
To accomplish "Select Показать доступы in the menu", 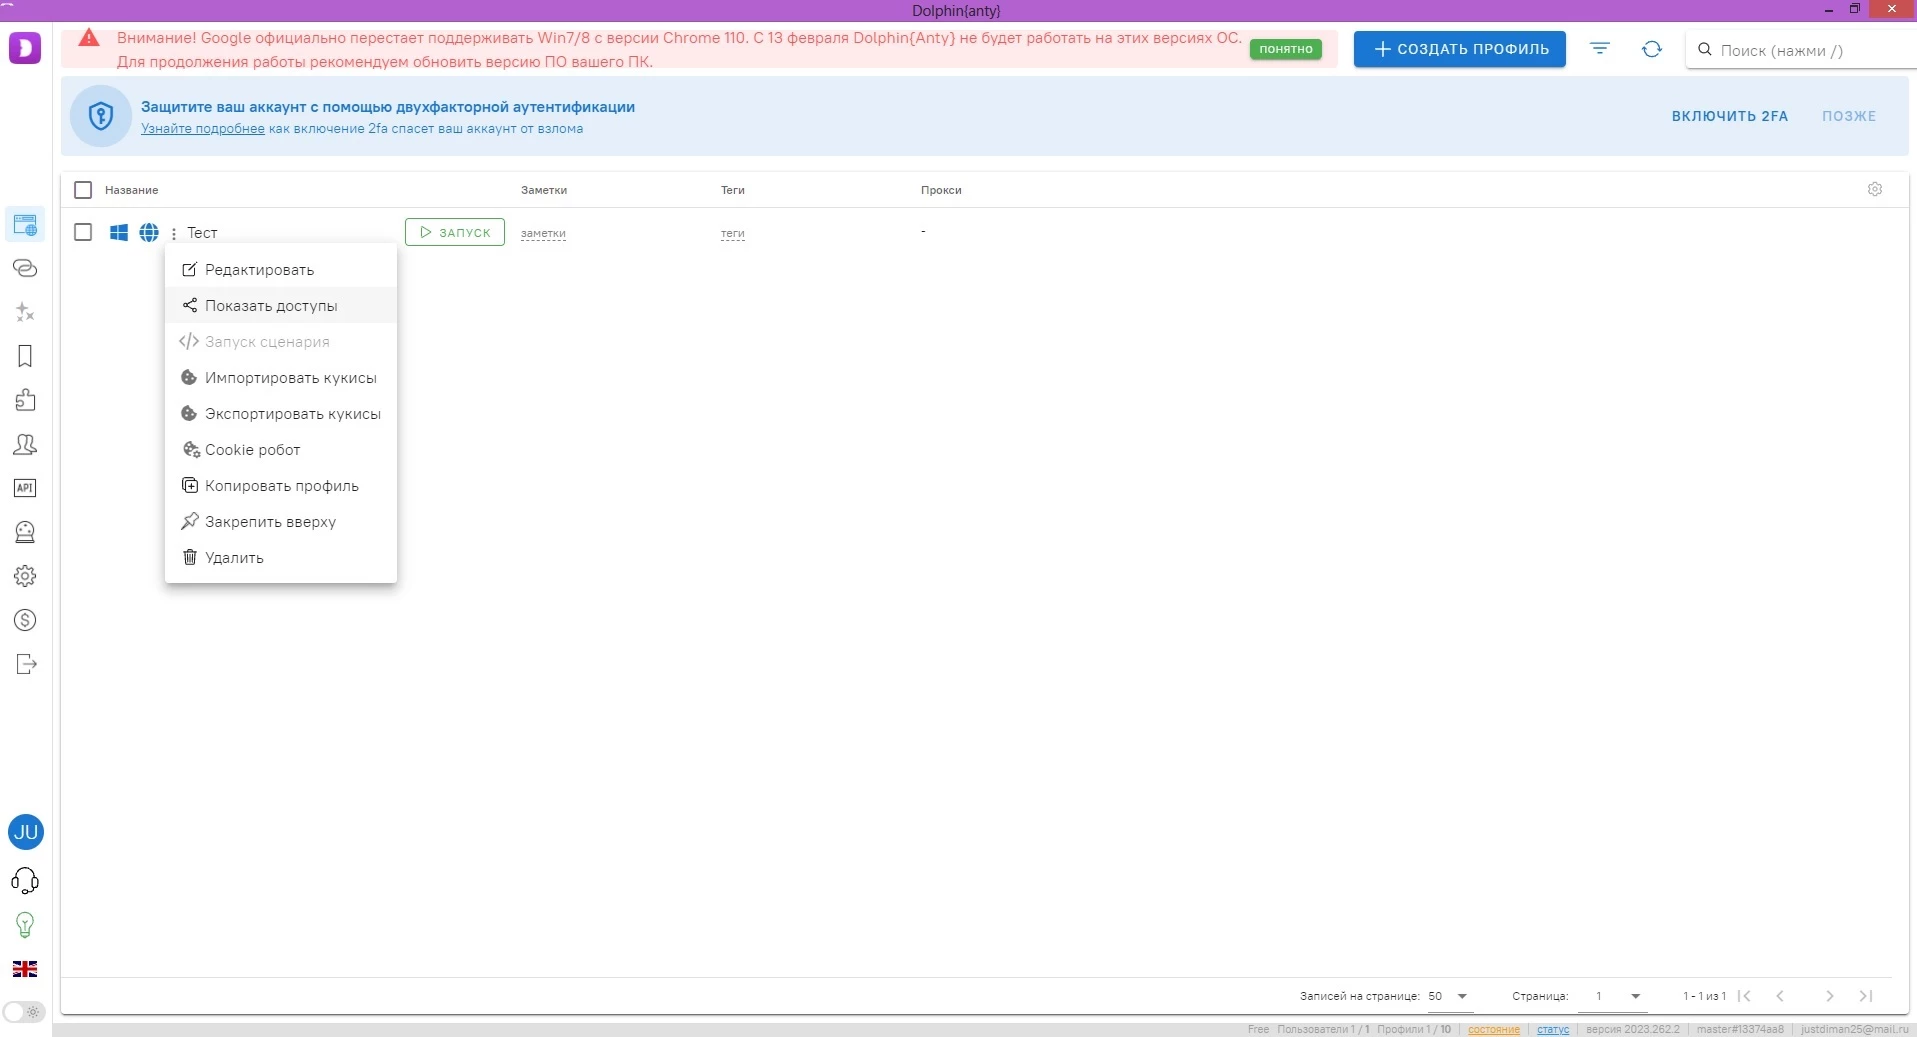I will (x=281, y=306).
